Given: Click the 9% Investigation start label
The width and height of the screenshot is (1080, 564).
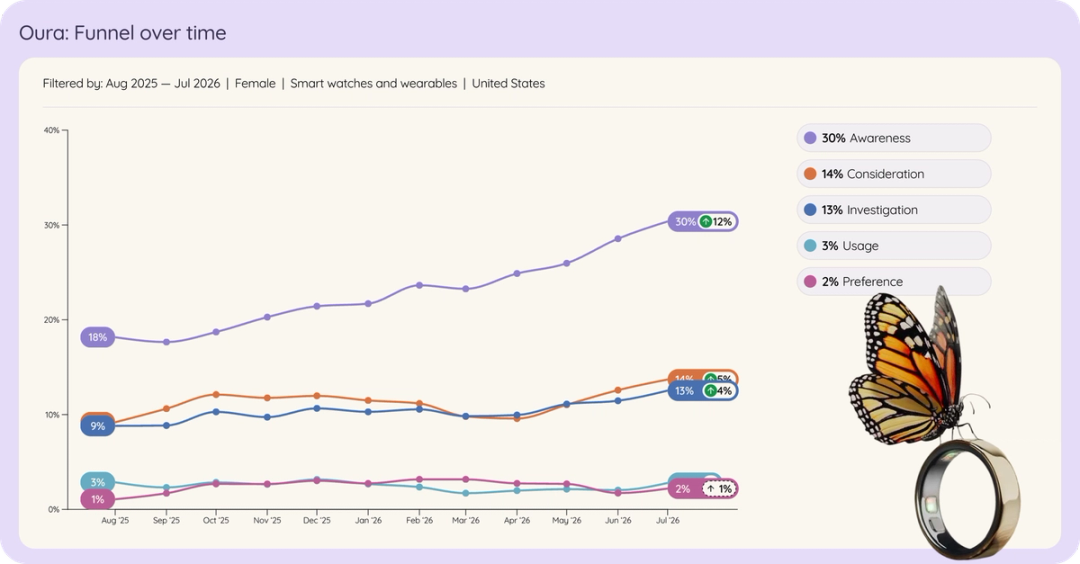Looking at the screenshot, I should 98,426.
